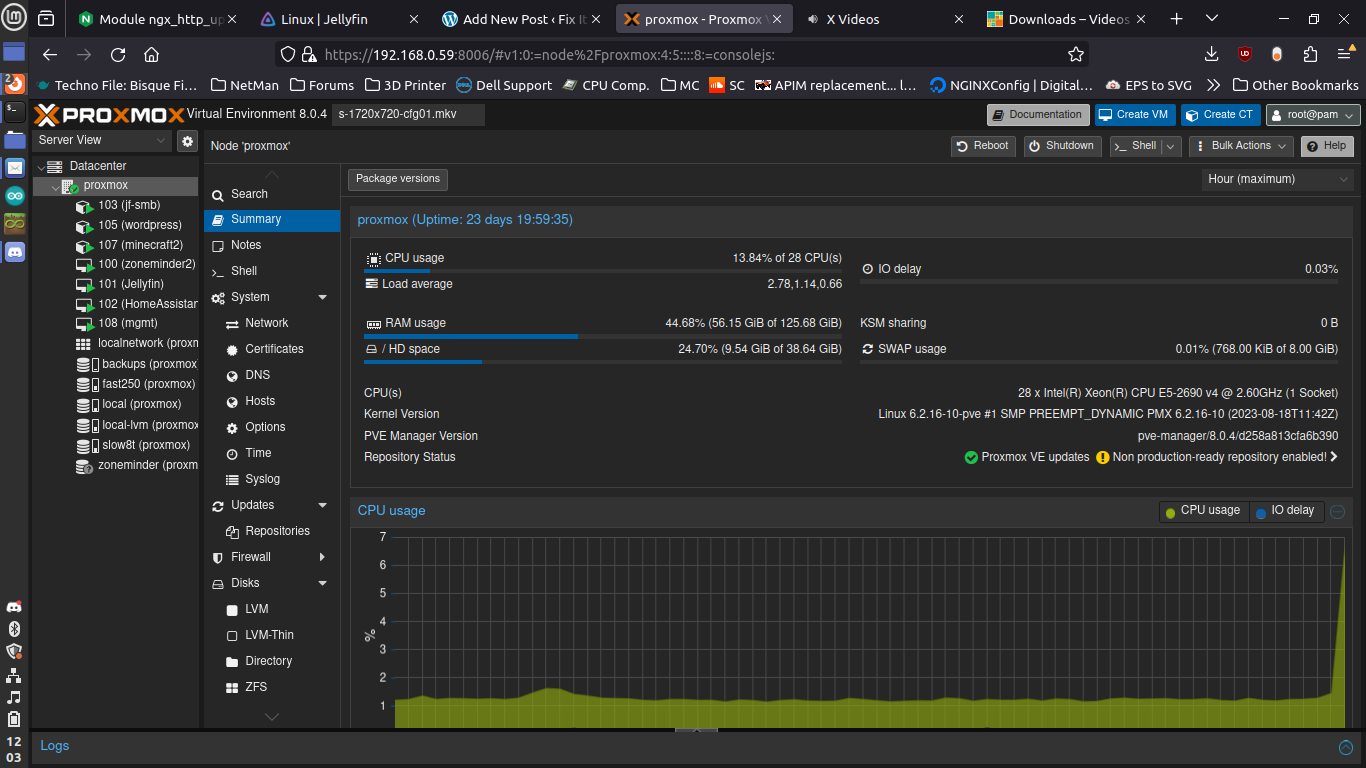Click the DNS globe icon

click(x=232, y=375)
